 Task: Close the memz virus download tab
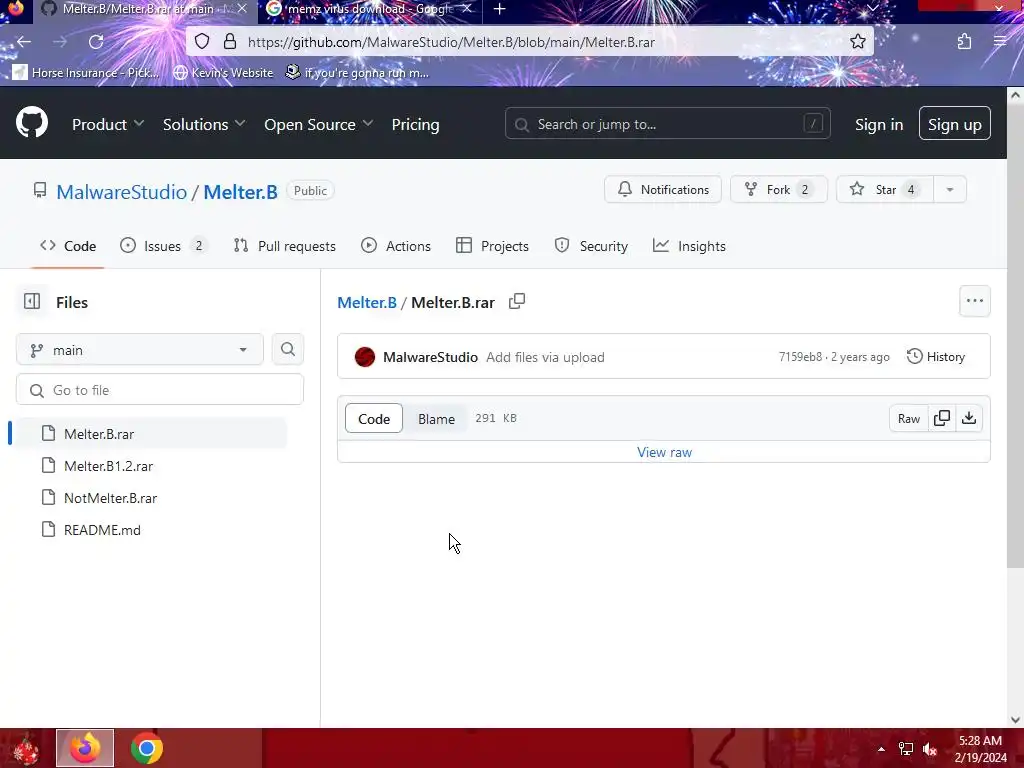point(466,9)
